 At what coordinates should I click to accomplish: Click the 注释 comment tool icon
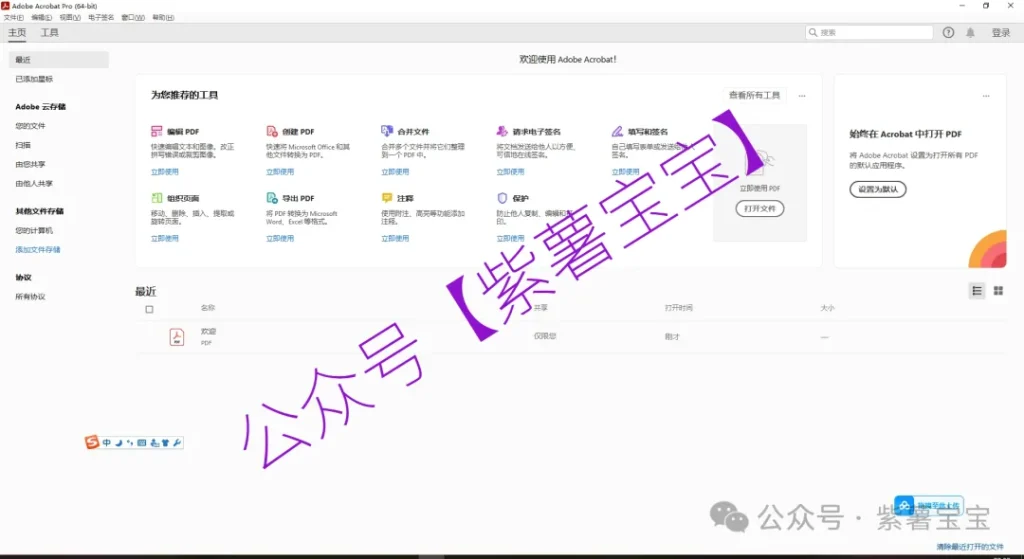(x=387, y=198)
